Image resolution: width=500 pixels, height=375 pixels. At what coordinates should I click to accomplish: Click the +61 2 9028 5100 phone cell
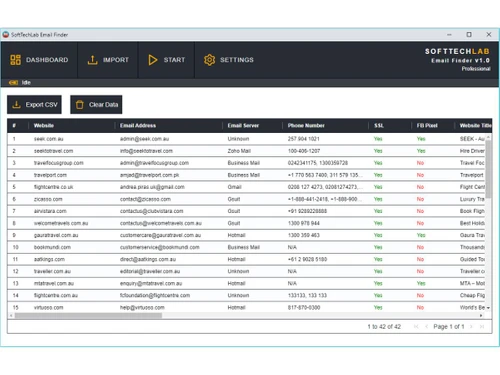(x=307, y=259)
